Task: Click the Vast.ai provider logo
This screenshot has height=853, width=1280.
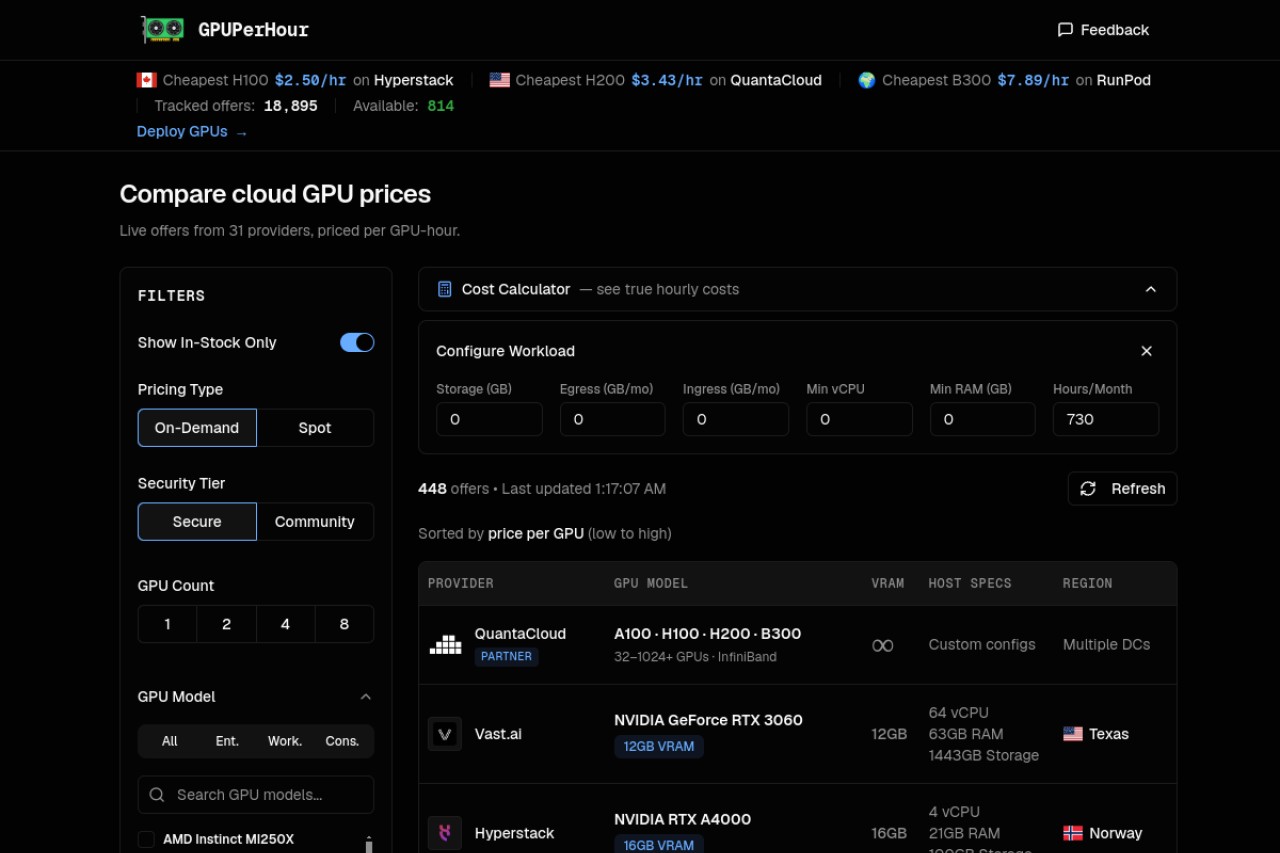Action: pos(445,734)
